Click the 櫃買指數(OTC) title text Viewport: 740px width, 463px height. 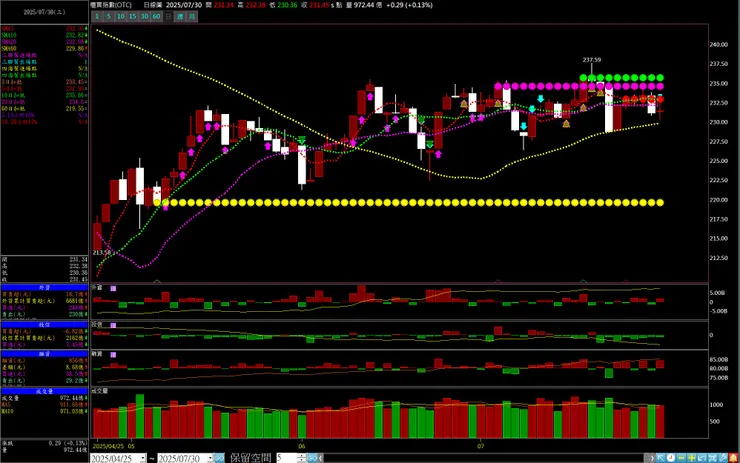(x=111, y=5)
